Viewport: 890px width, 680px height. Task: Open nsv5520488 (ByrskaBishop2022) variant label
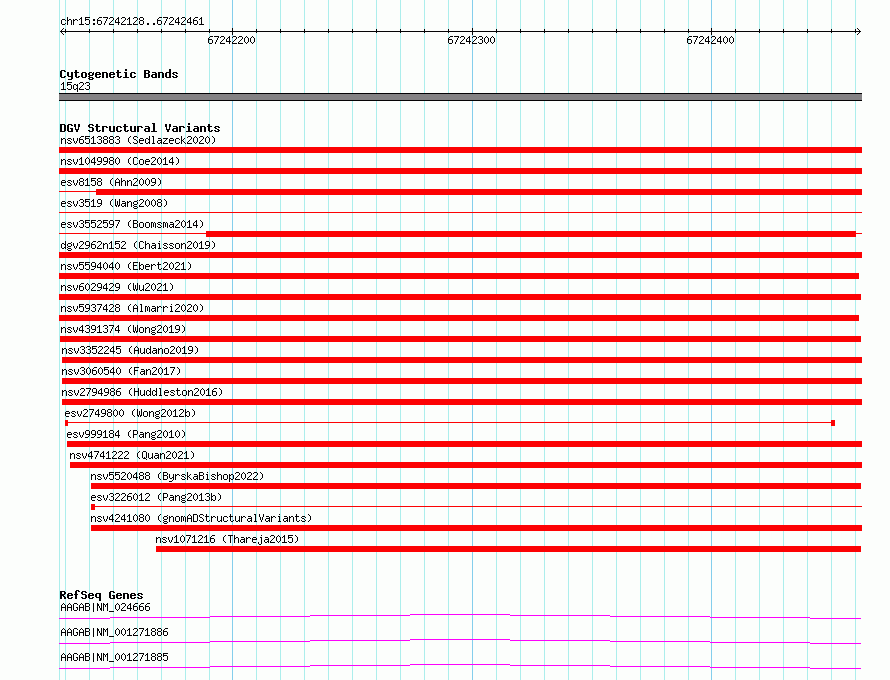click(177, 476)
